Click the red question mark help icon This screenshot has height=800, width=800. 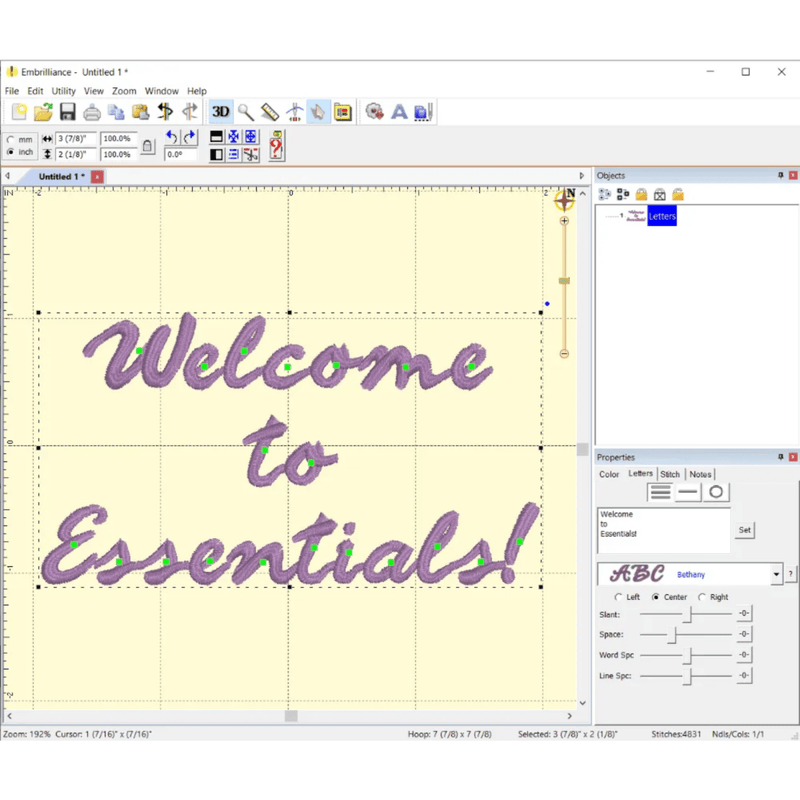click(276, 146)
